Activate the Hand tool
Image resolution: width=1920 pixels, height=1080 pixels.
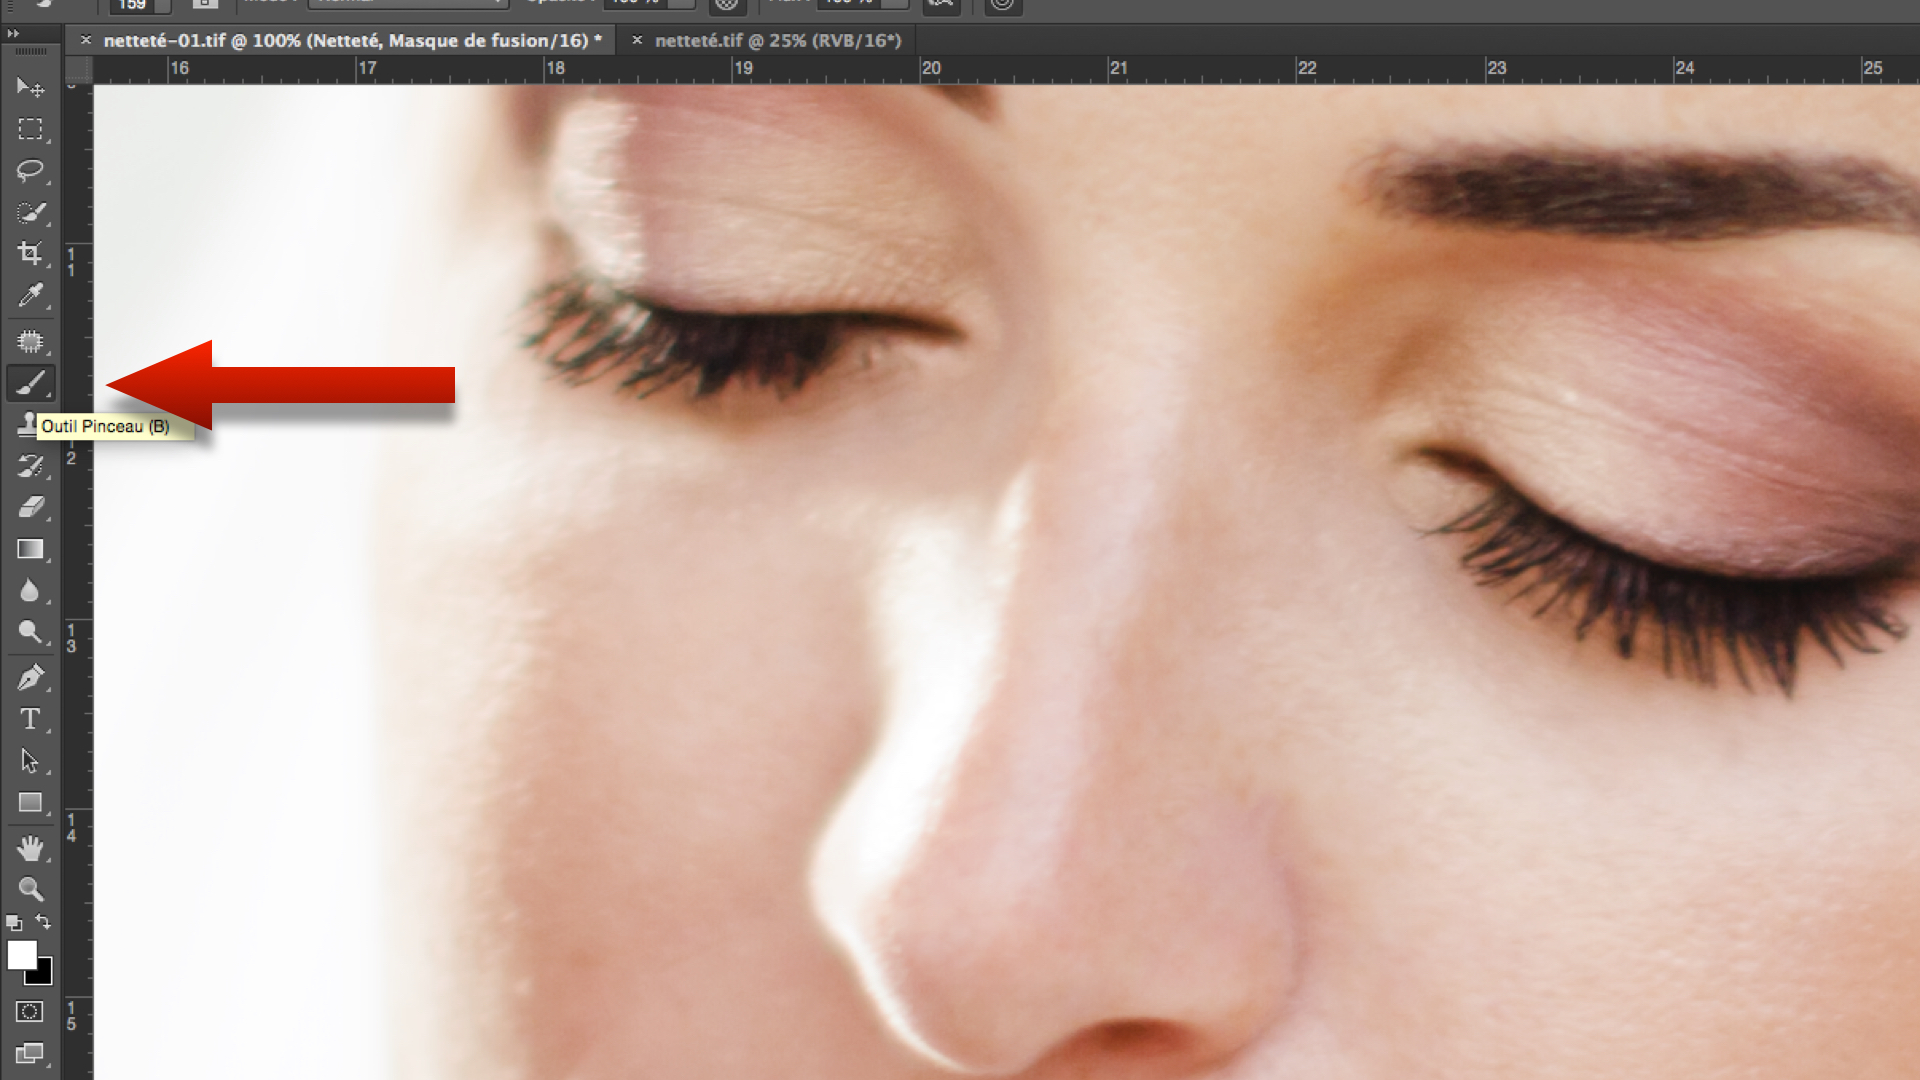30,848
